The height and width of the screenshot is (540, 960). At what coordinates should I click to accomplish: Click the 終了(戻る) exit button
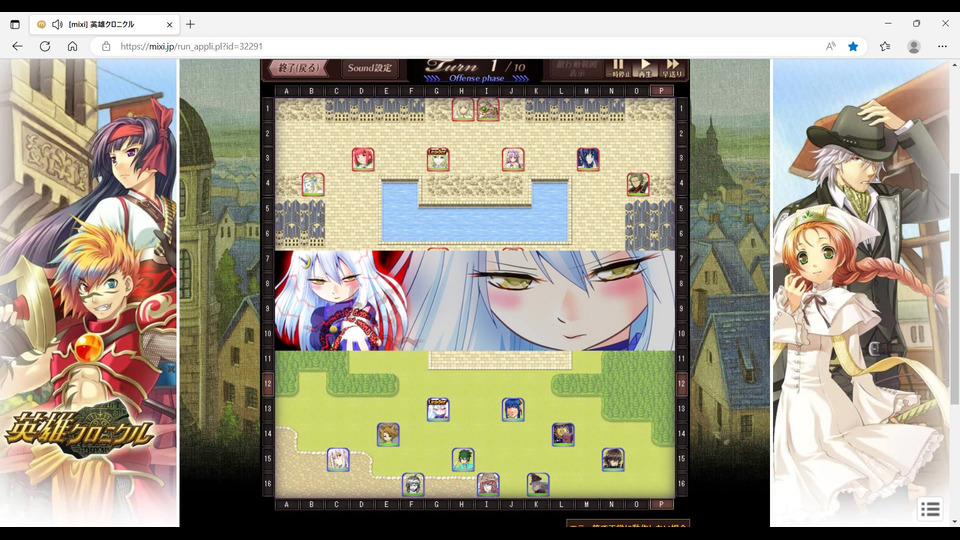tap(298, 68)
